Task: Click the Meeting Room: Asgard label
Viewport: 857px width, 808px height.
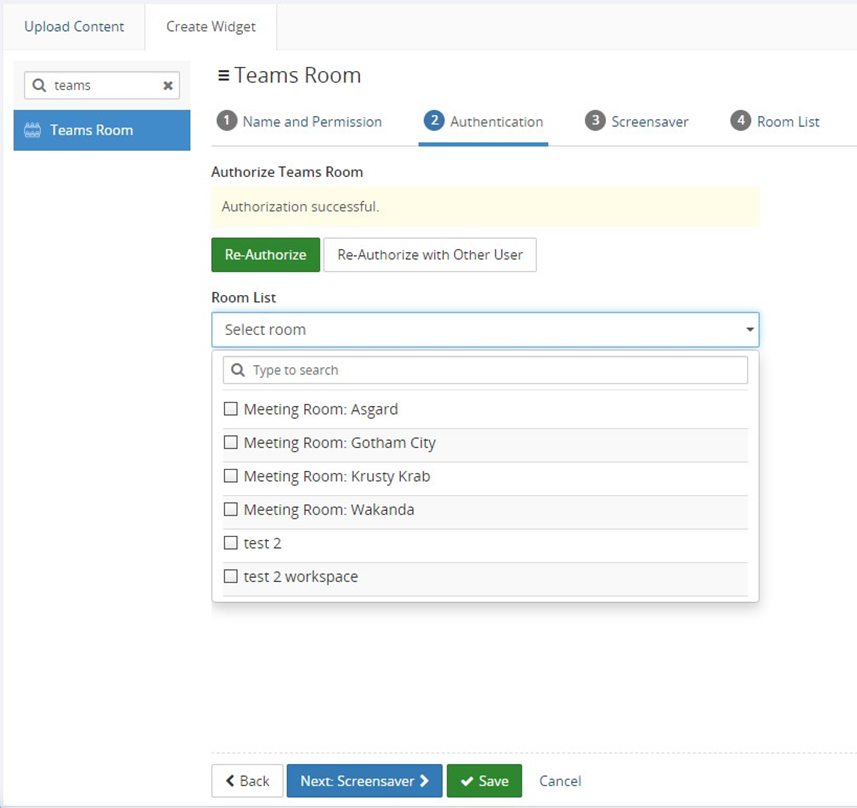Action: [321, 409]
